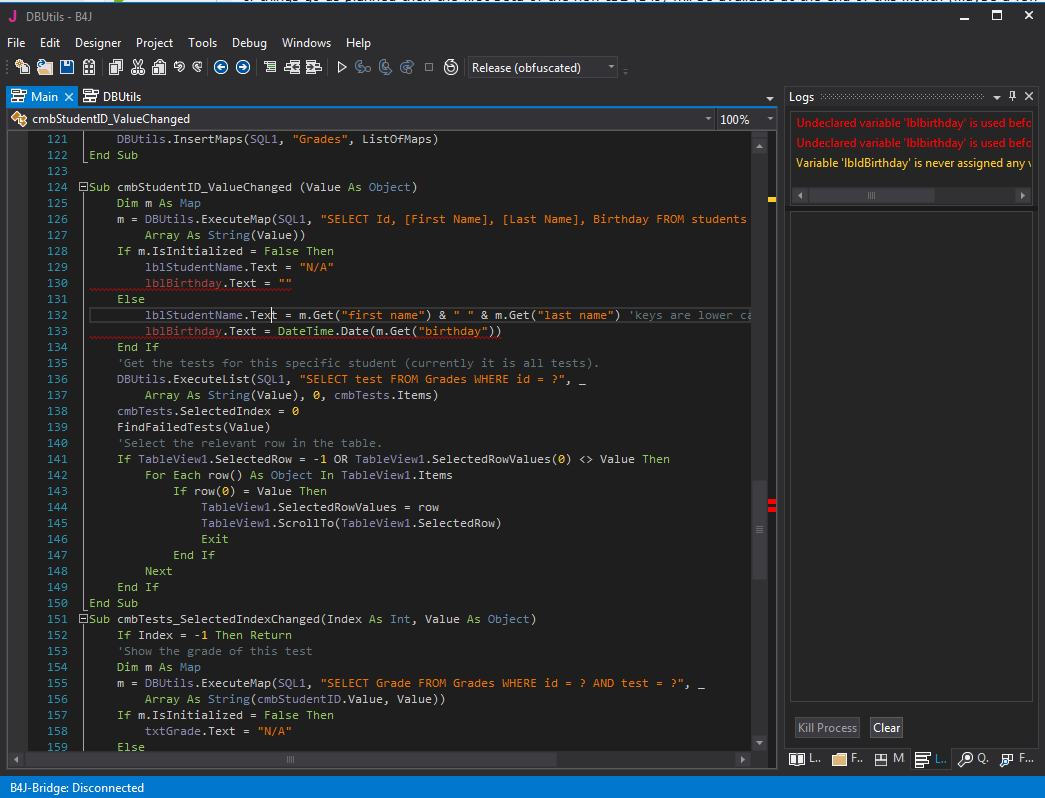Pin the Logs panel with pushpin icon
Screen dimensions: 1045x798
(x=1012, y=97)
